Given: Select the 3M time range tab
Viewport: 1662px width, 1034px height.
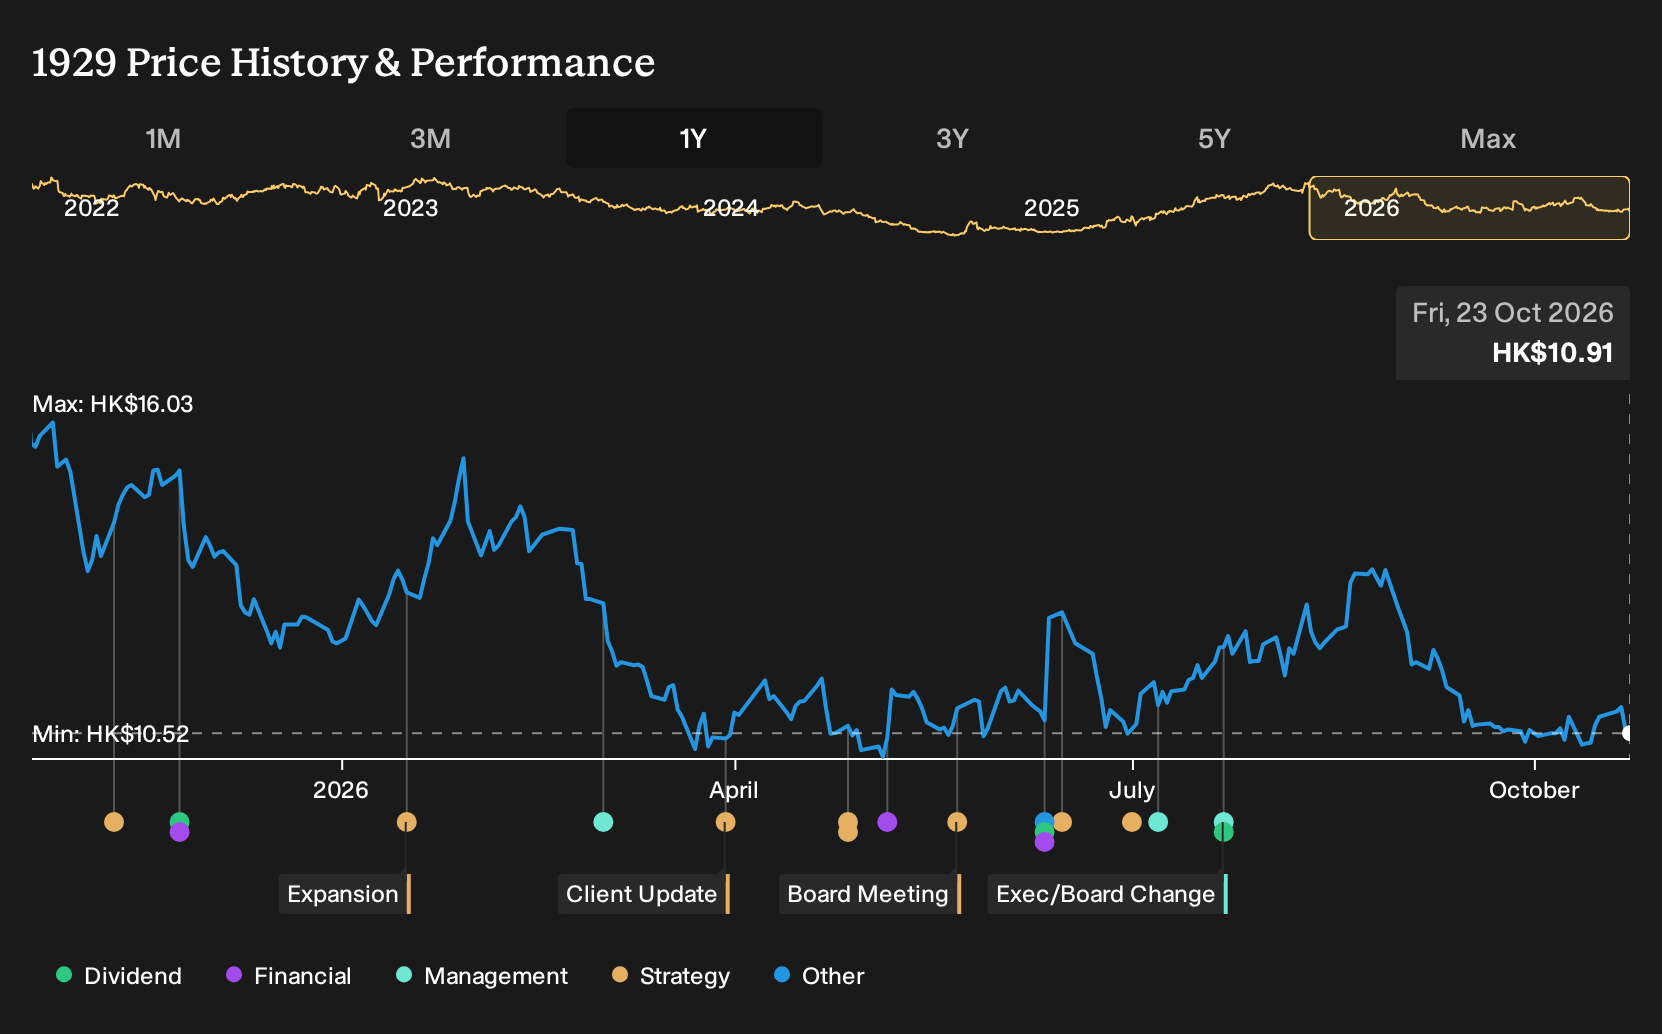Looking at the screenshot, I should coord(430,138).
